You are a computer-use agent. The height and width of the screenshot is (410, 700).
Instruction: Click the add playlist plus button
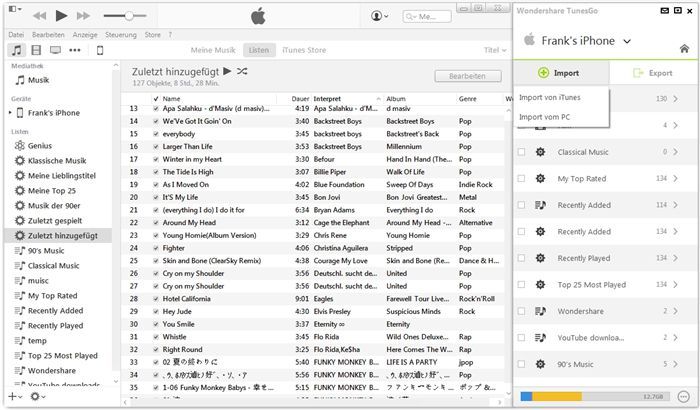click(14, 397)
